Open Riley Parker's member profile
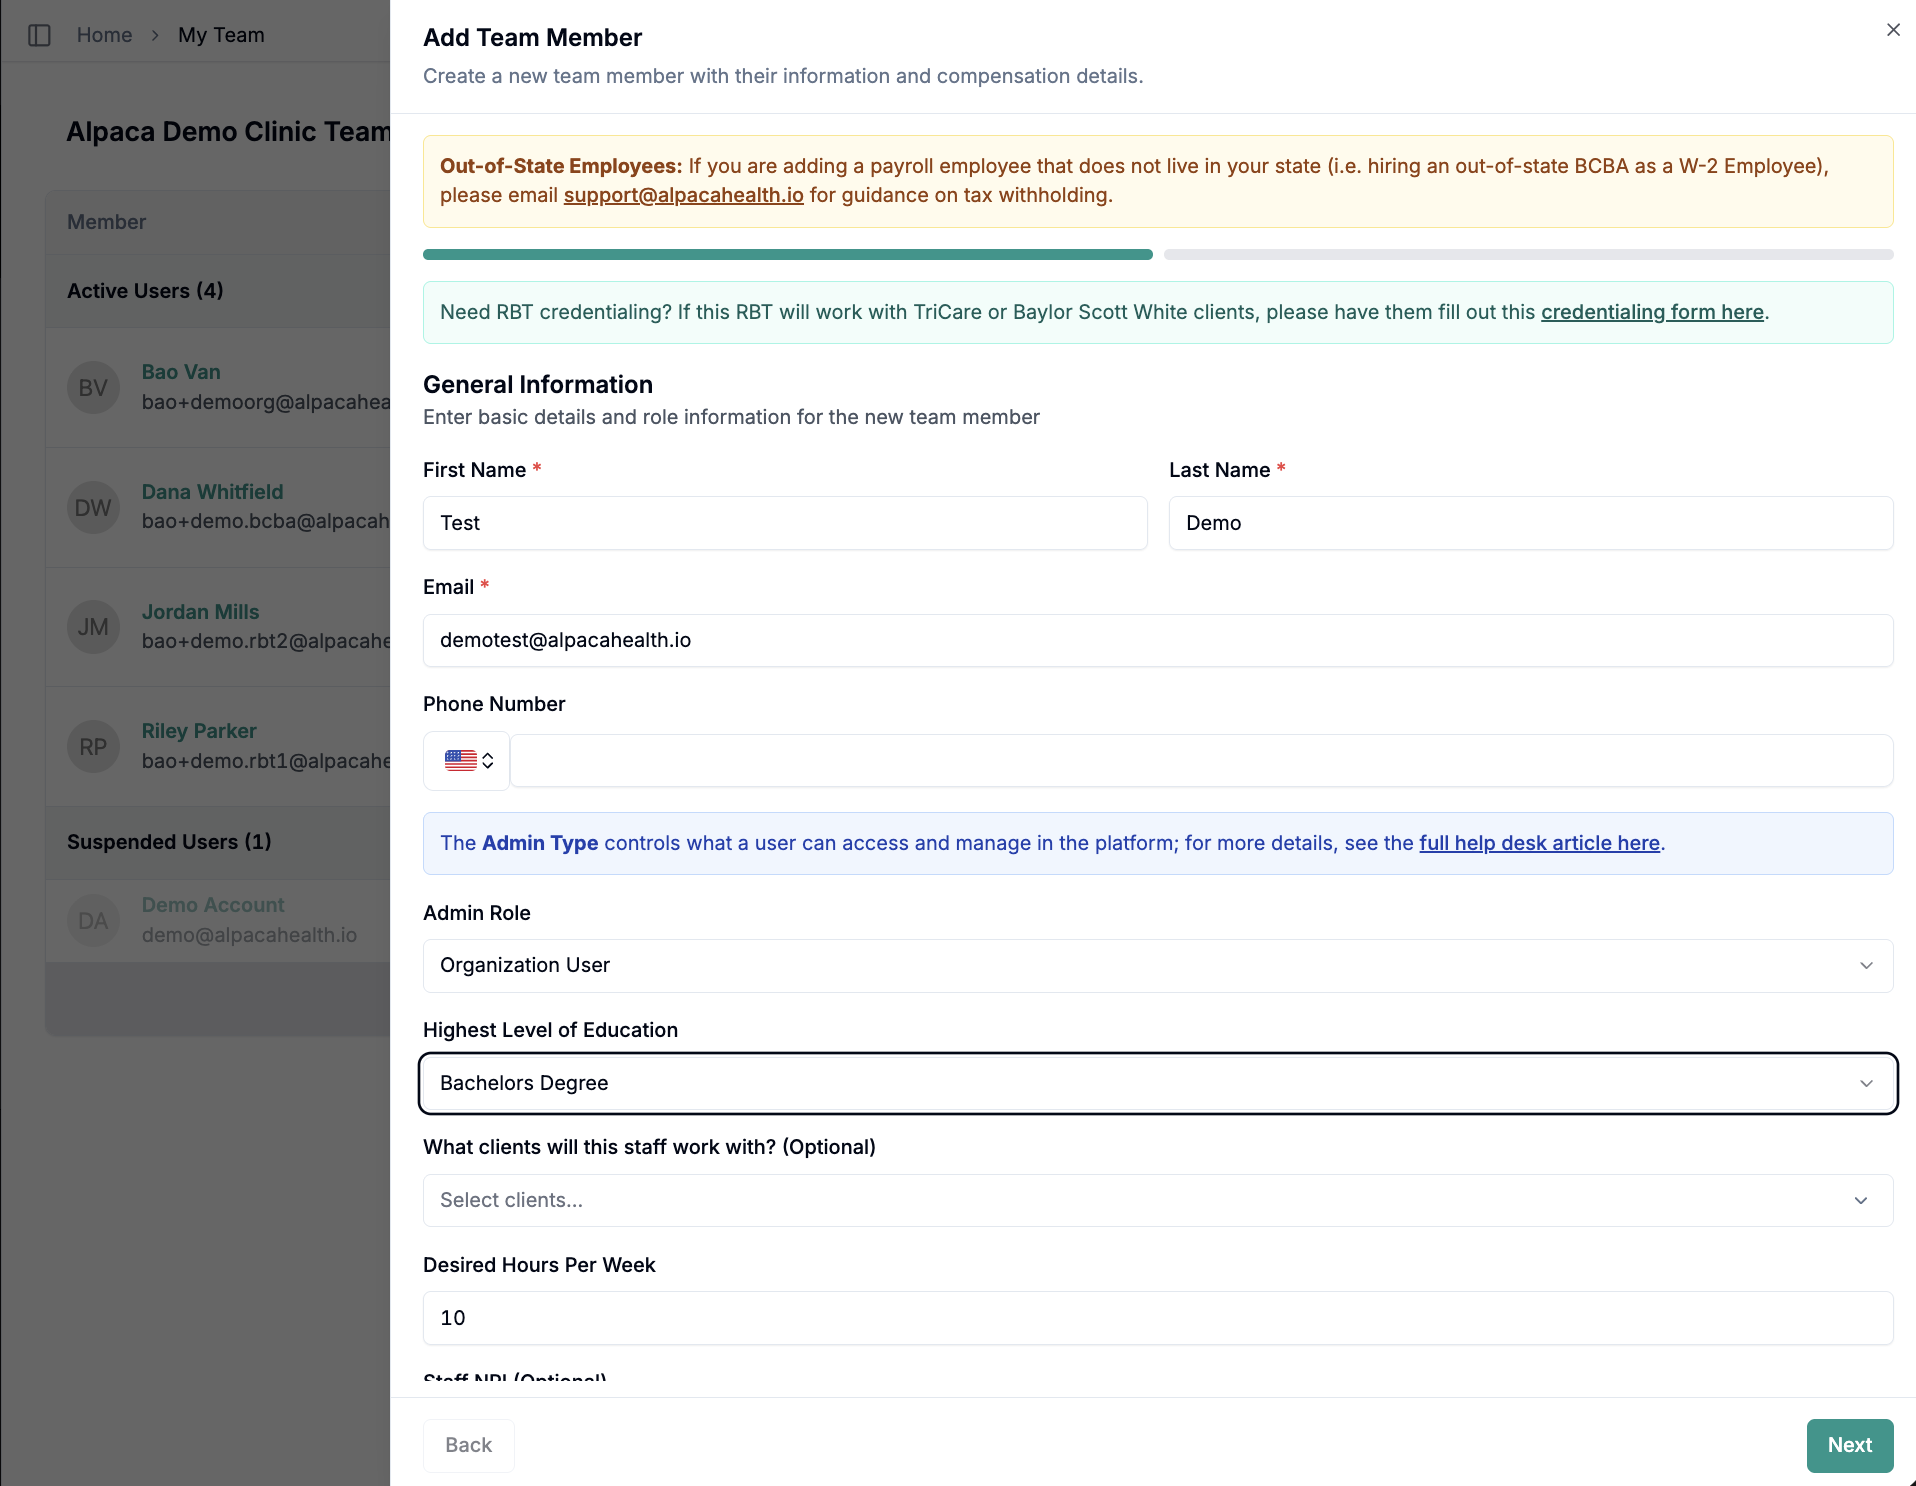1916x1486 pixels. (199, 731)
